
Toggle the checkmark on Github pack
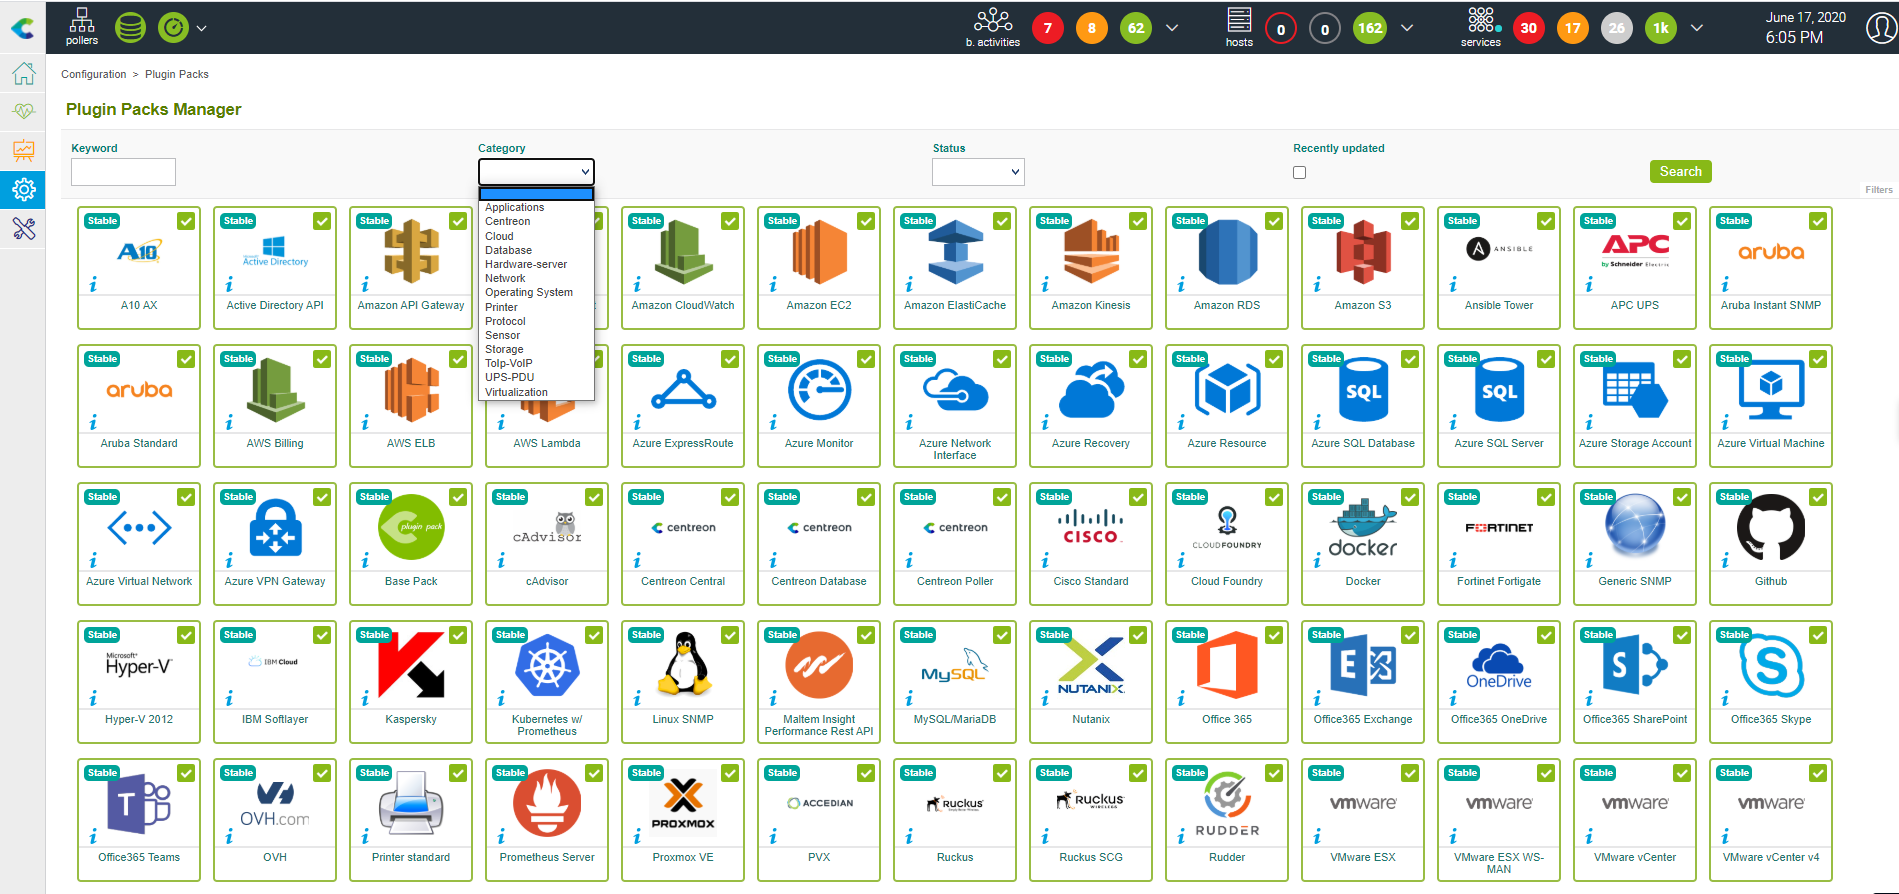point(1818,497)
